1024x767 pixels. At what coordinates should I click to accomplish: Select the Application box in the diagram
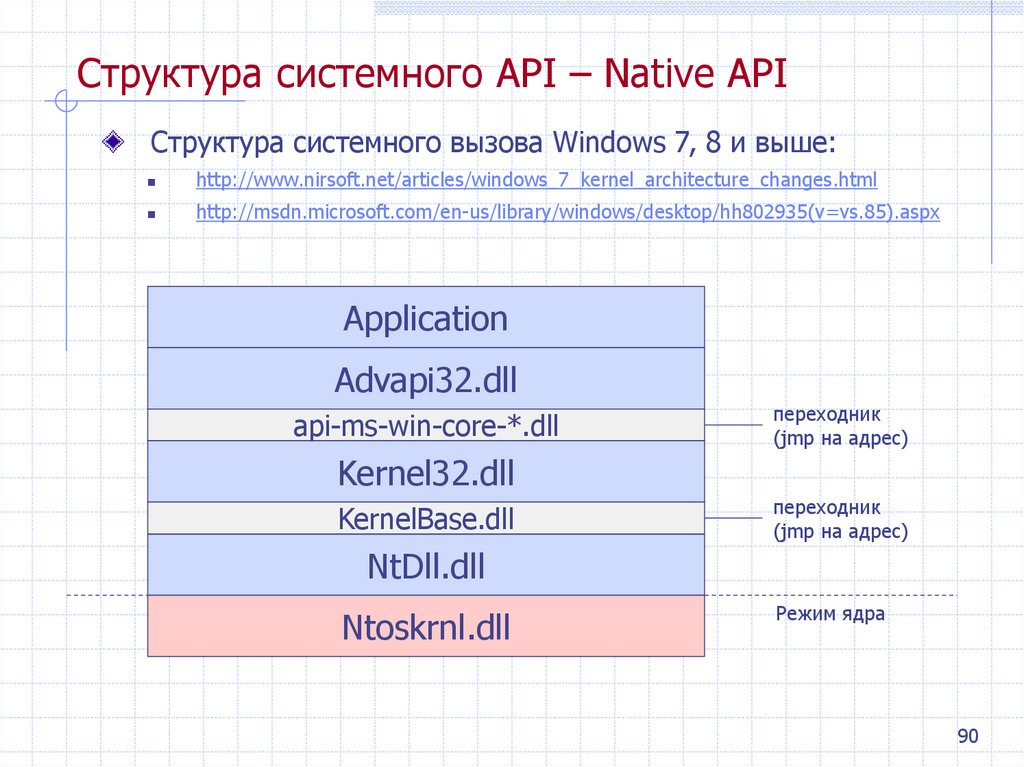[x=426, y=317]
